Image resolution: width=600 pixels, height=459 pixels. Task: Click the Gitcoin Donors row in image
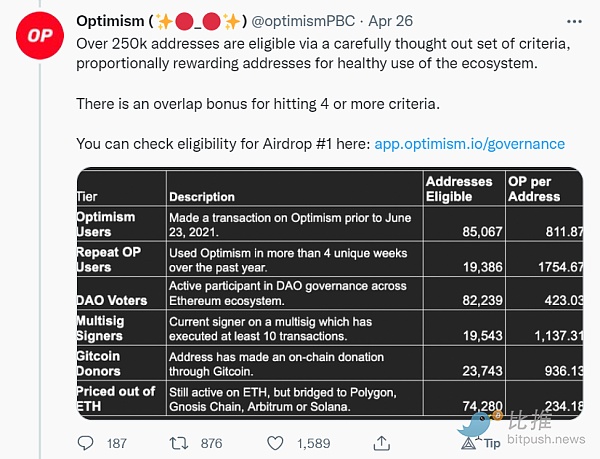[x=329, y=364]
